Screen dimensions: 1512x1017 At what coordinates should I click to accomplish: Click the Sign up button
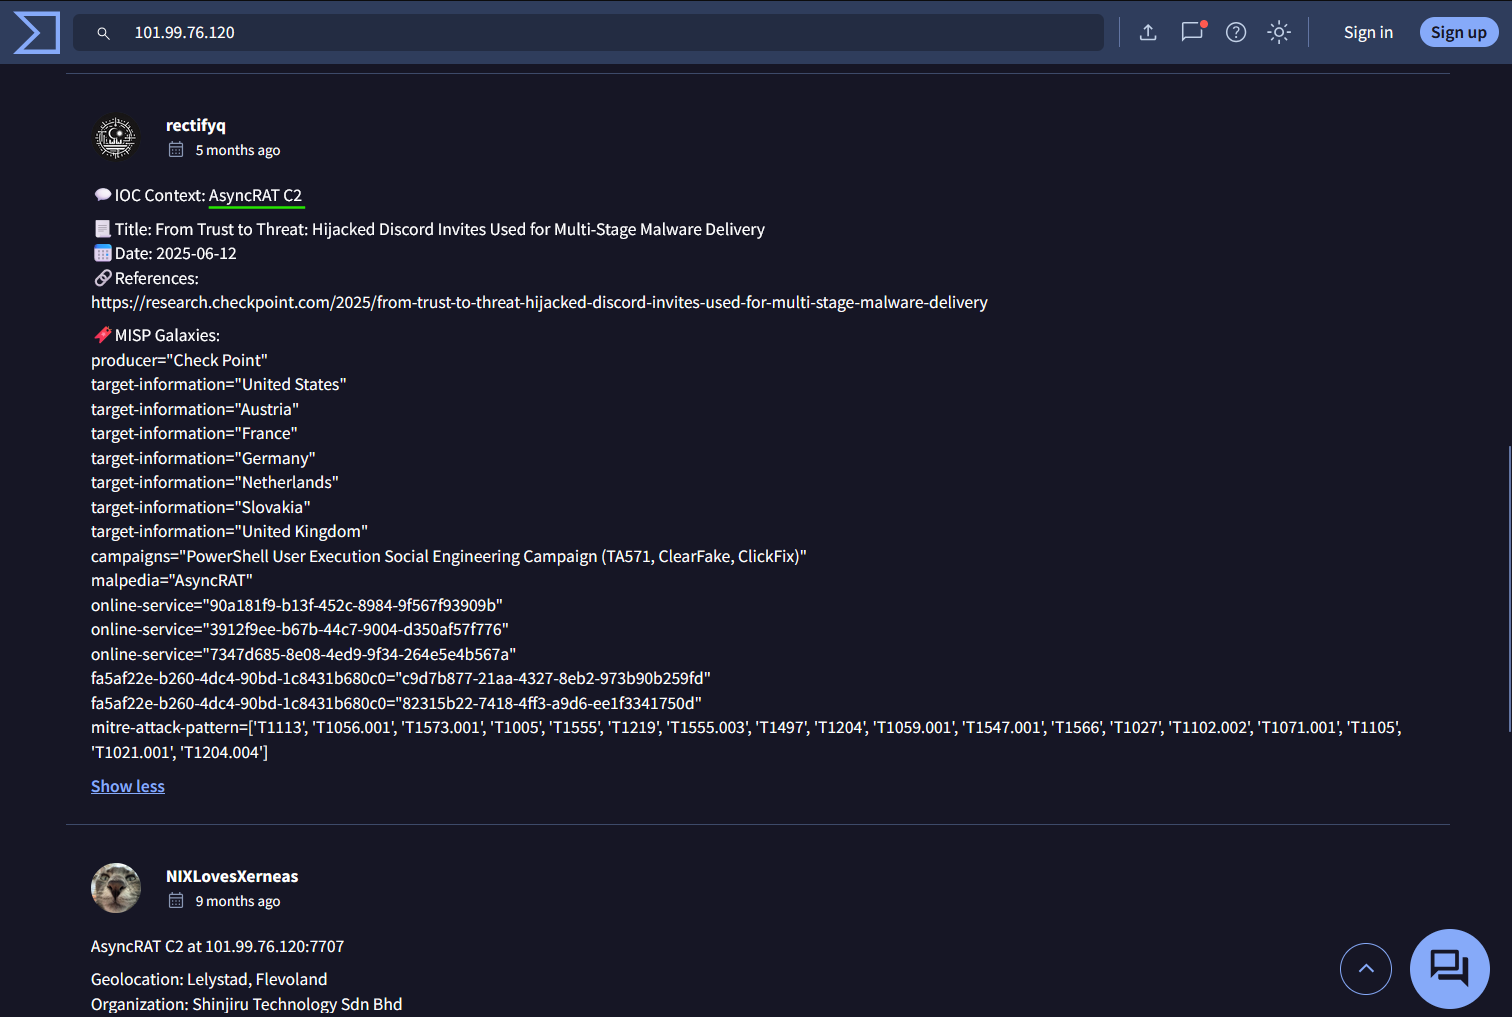click(1459, 33)
